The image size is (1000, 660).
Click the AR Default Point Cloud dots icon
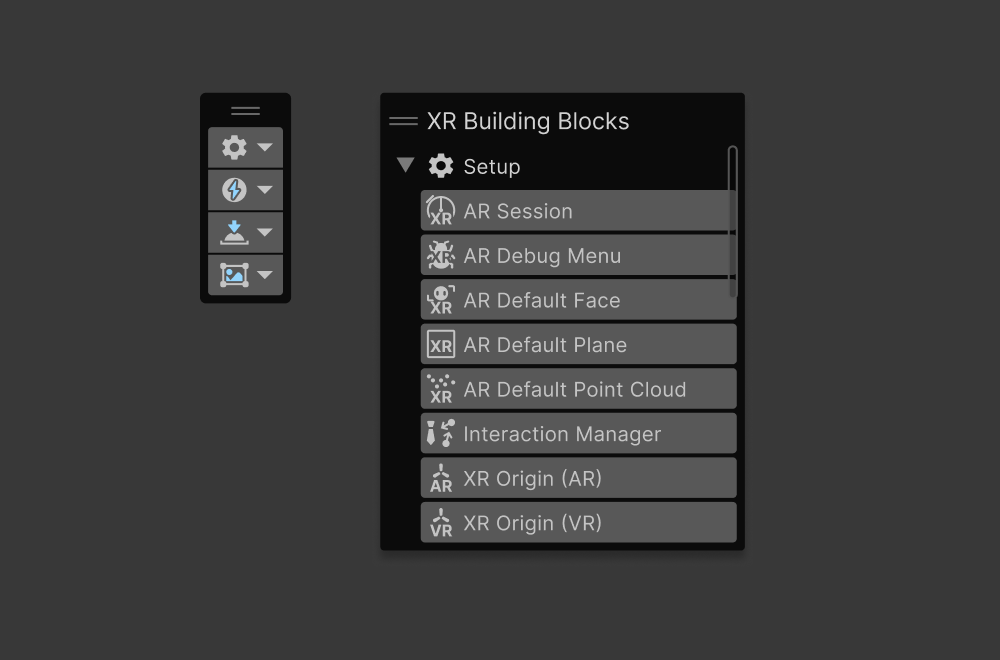point(441,388)
